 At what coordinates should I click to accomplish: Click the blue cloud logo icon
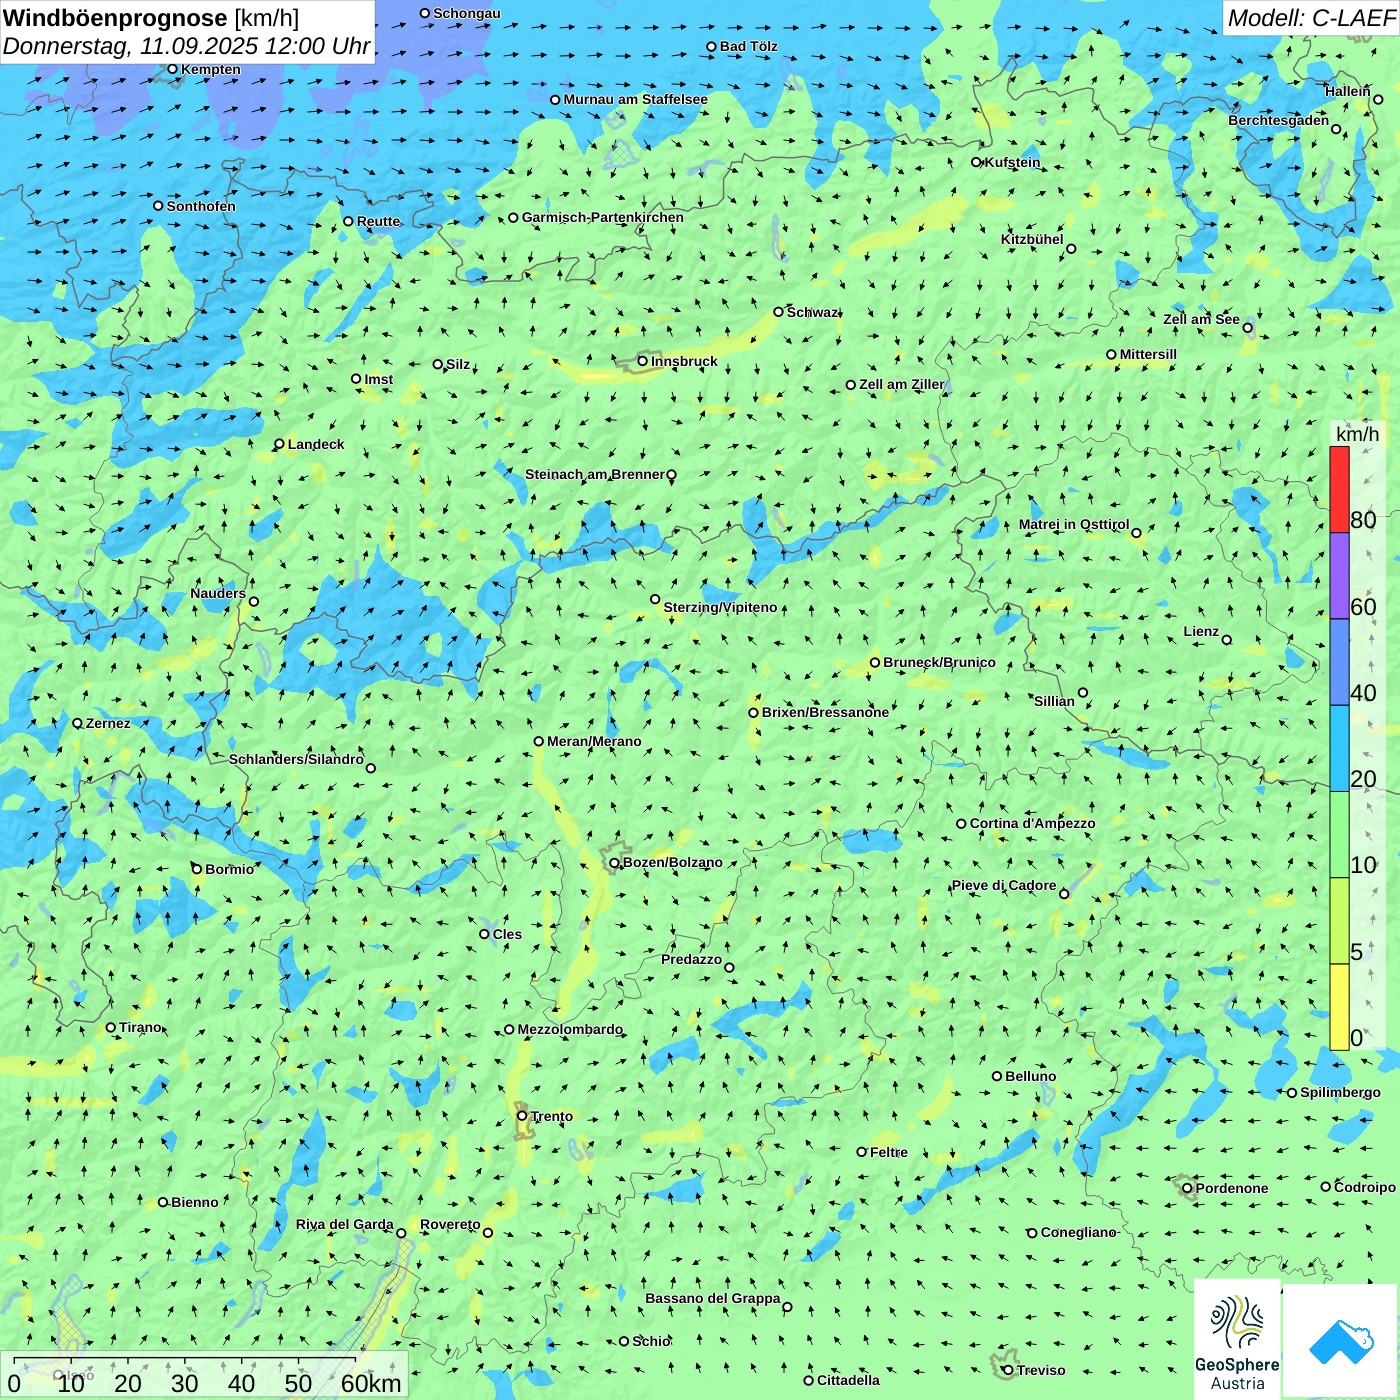click(x=1341, y=1341)
